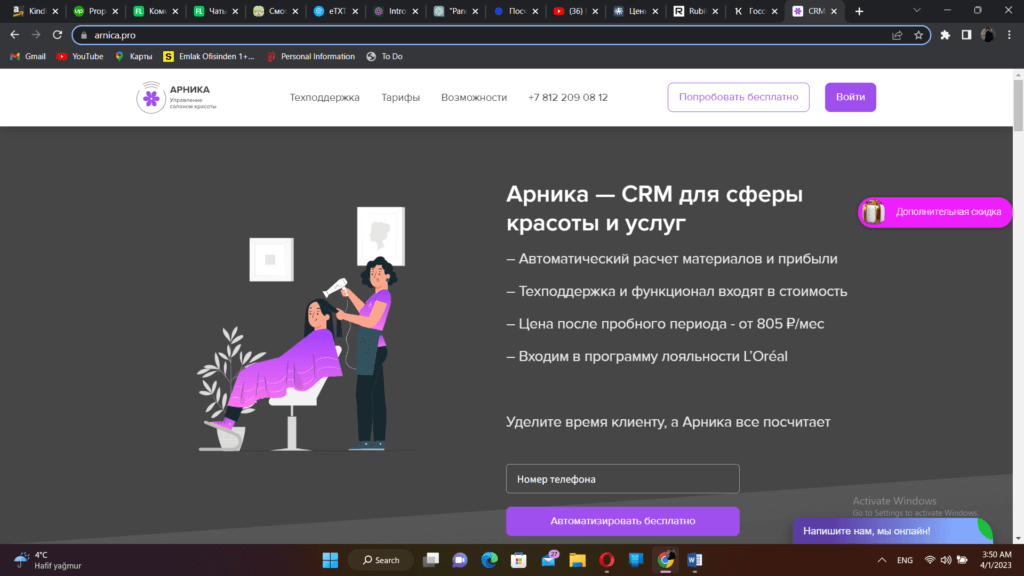This screenshot has width=1024, height=576.
Task: Click the Войти login button
Action: coord(850,98)
